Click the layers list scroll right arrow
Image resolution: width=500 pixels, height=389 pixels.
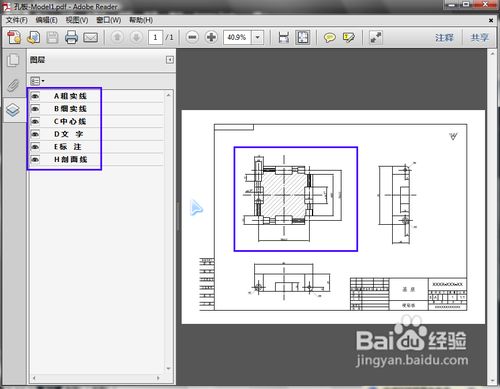(x=158, y=378)
